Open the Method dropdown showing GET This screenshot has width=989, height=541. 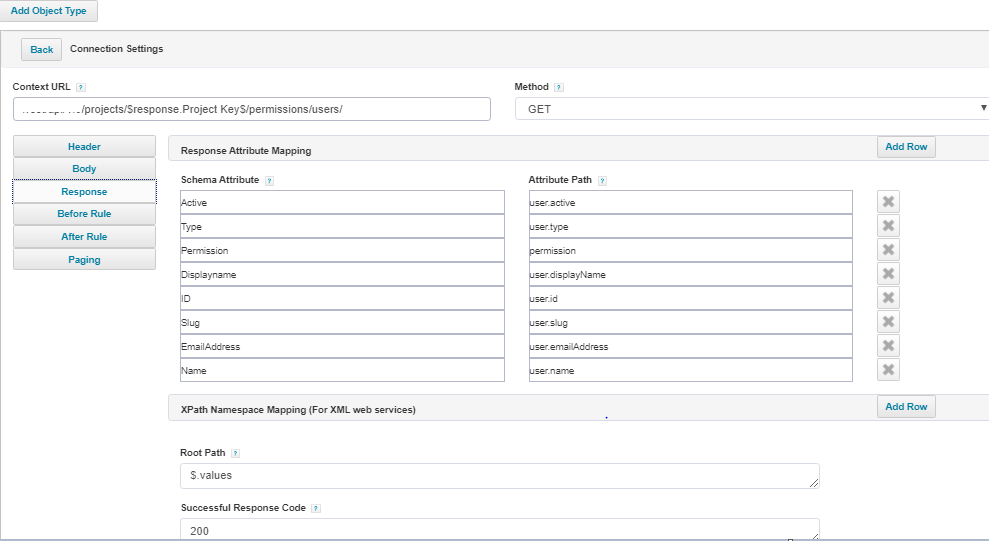(x=752, y=109)
